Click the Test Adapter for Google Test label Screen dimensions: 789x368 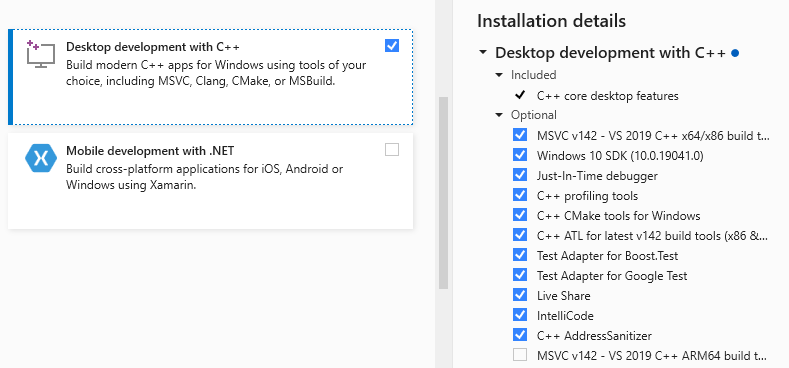click(x=612, y=276)
